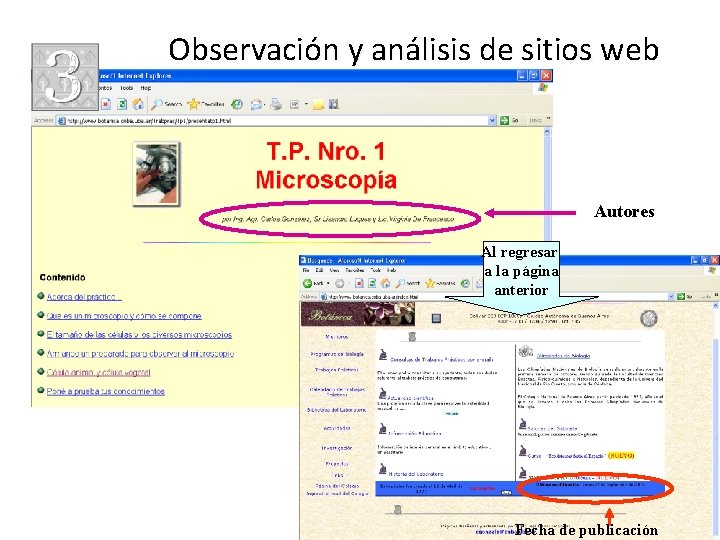Click Home icon in Botánica browser toolbar

pyautogui.click(x=385, y=283)
